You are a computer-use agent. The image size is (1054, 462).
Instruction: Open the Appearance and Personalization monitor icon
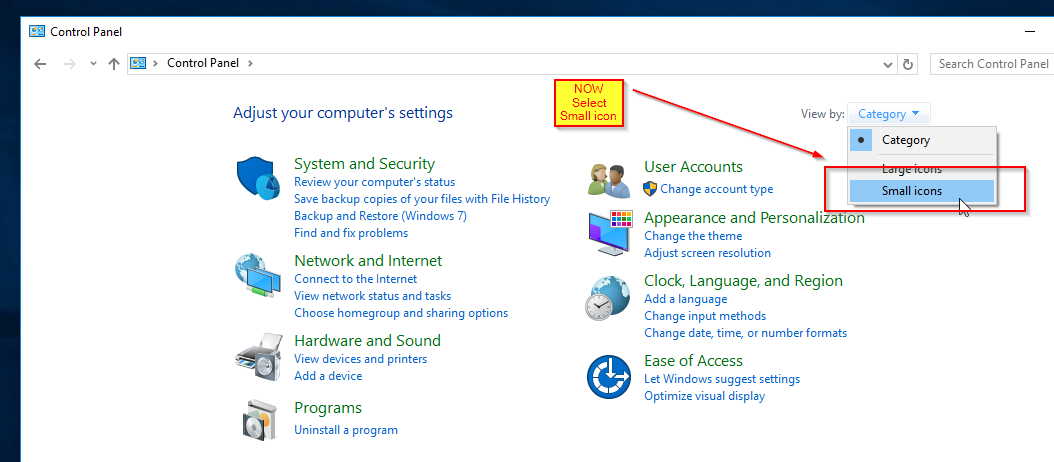coord(611,233)
